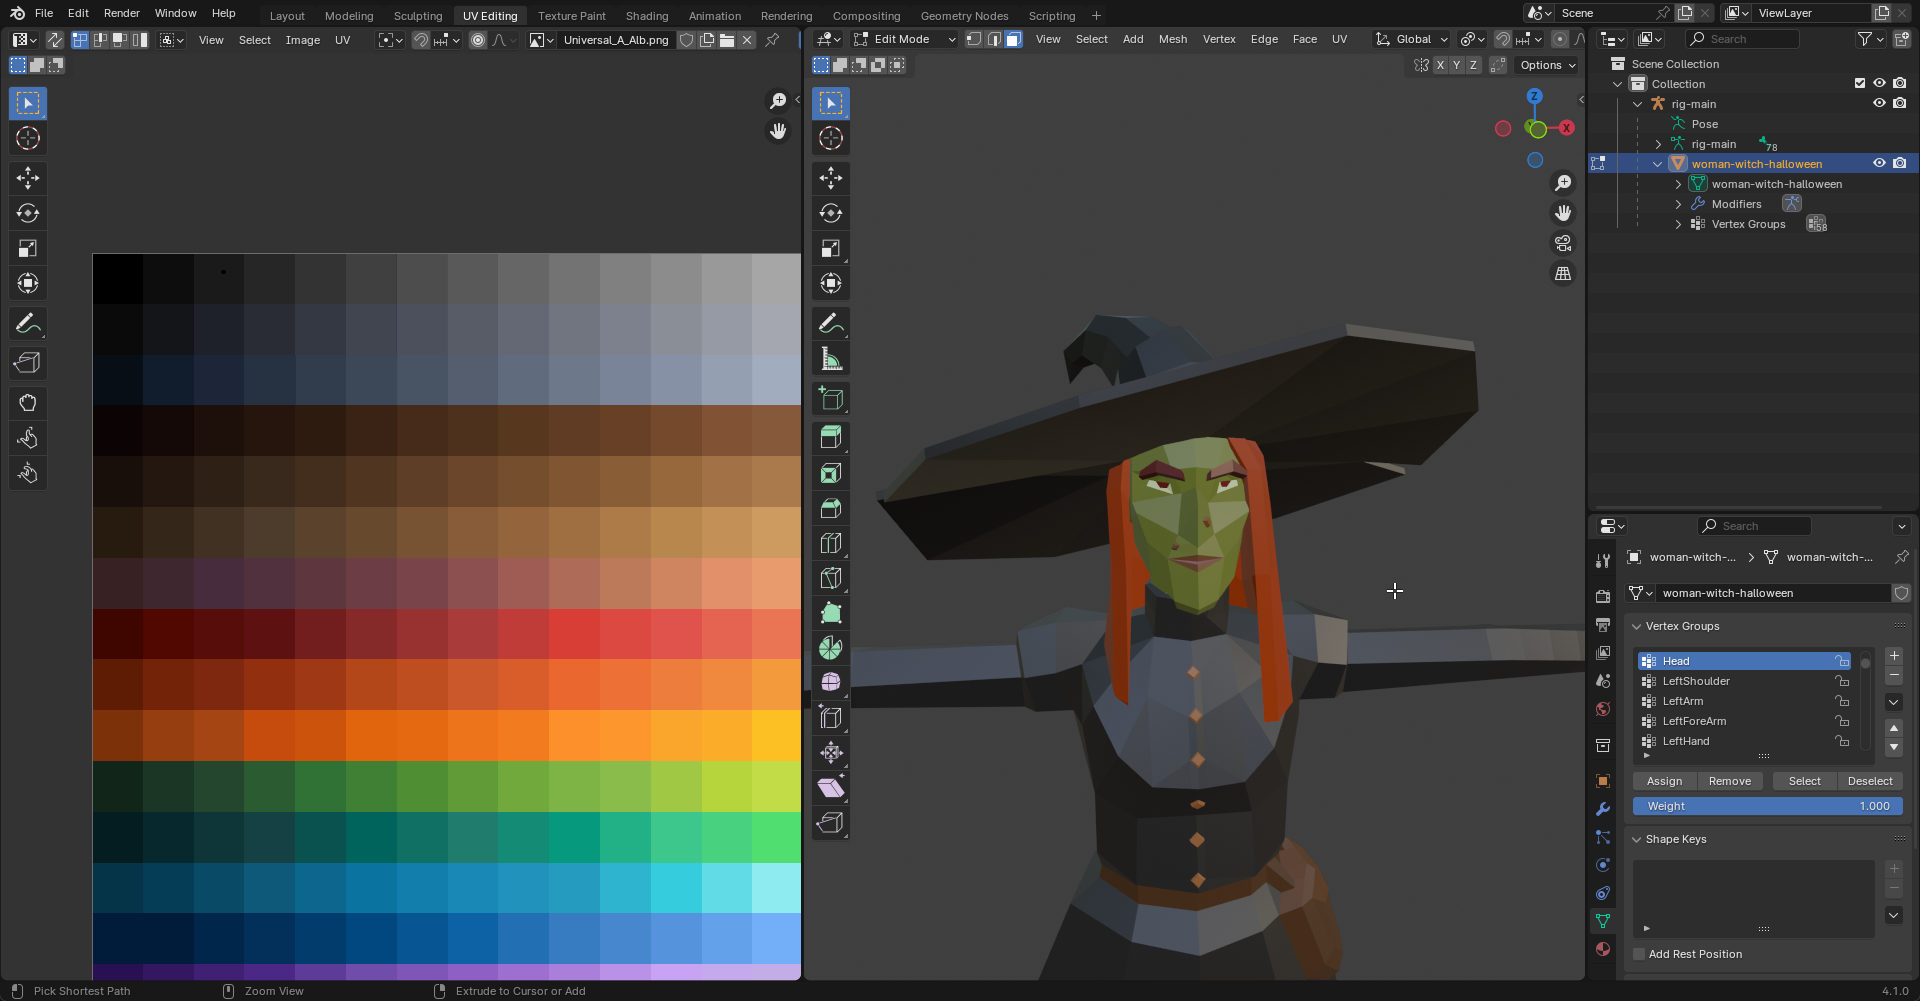Collapse the Vertex Groups panel
Image resolution: width=1920 pixels, height=1001 pixels.
click(x=1637, y=626)
